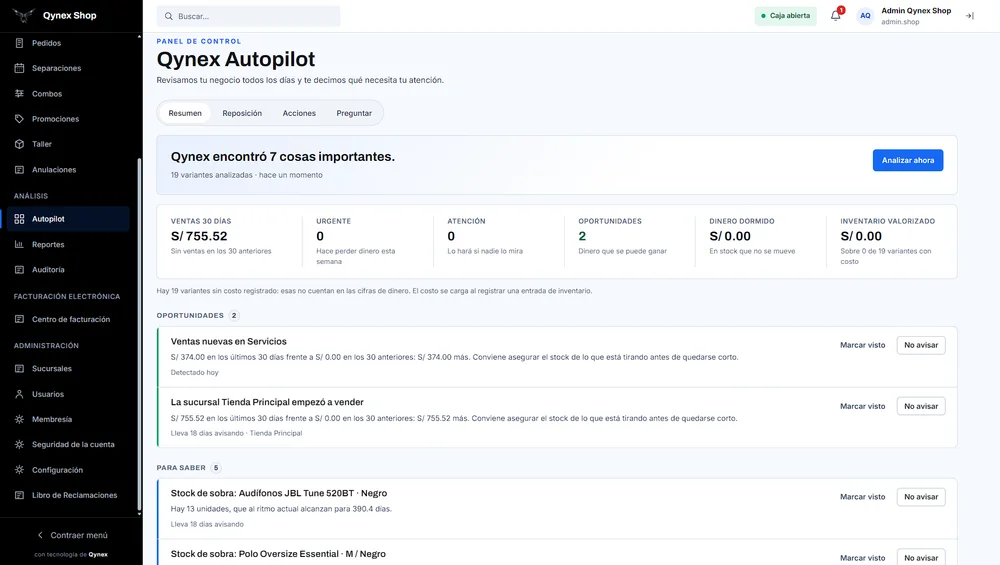Screen dimensions: 1000x565
Task: Click the Caja abierta status badge
Action: click(785, 16)
